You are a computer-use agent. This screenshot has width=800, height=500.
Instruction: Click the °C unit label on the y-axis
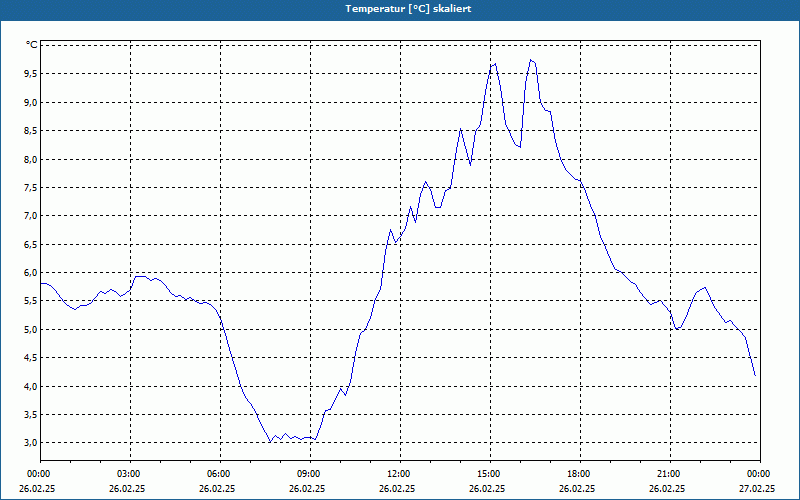pyautogui.click(x=32, y=45)
